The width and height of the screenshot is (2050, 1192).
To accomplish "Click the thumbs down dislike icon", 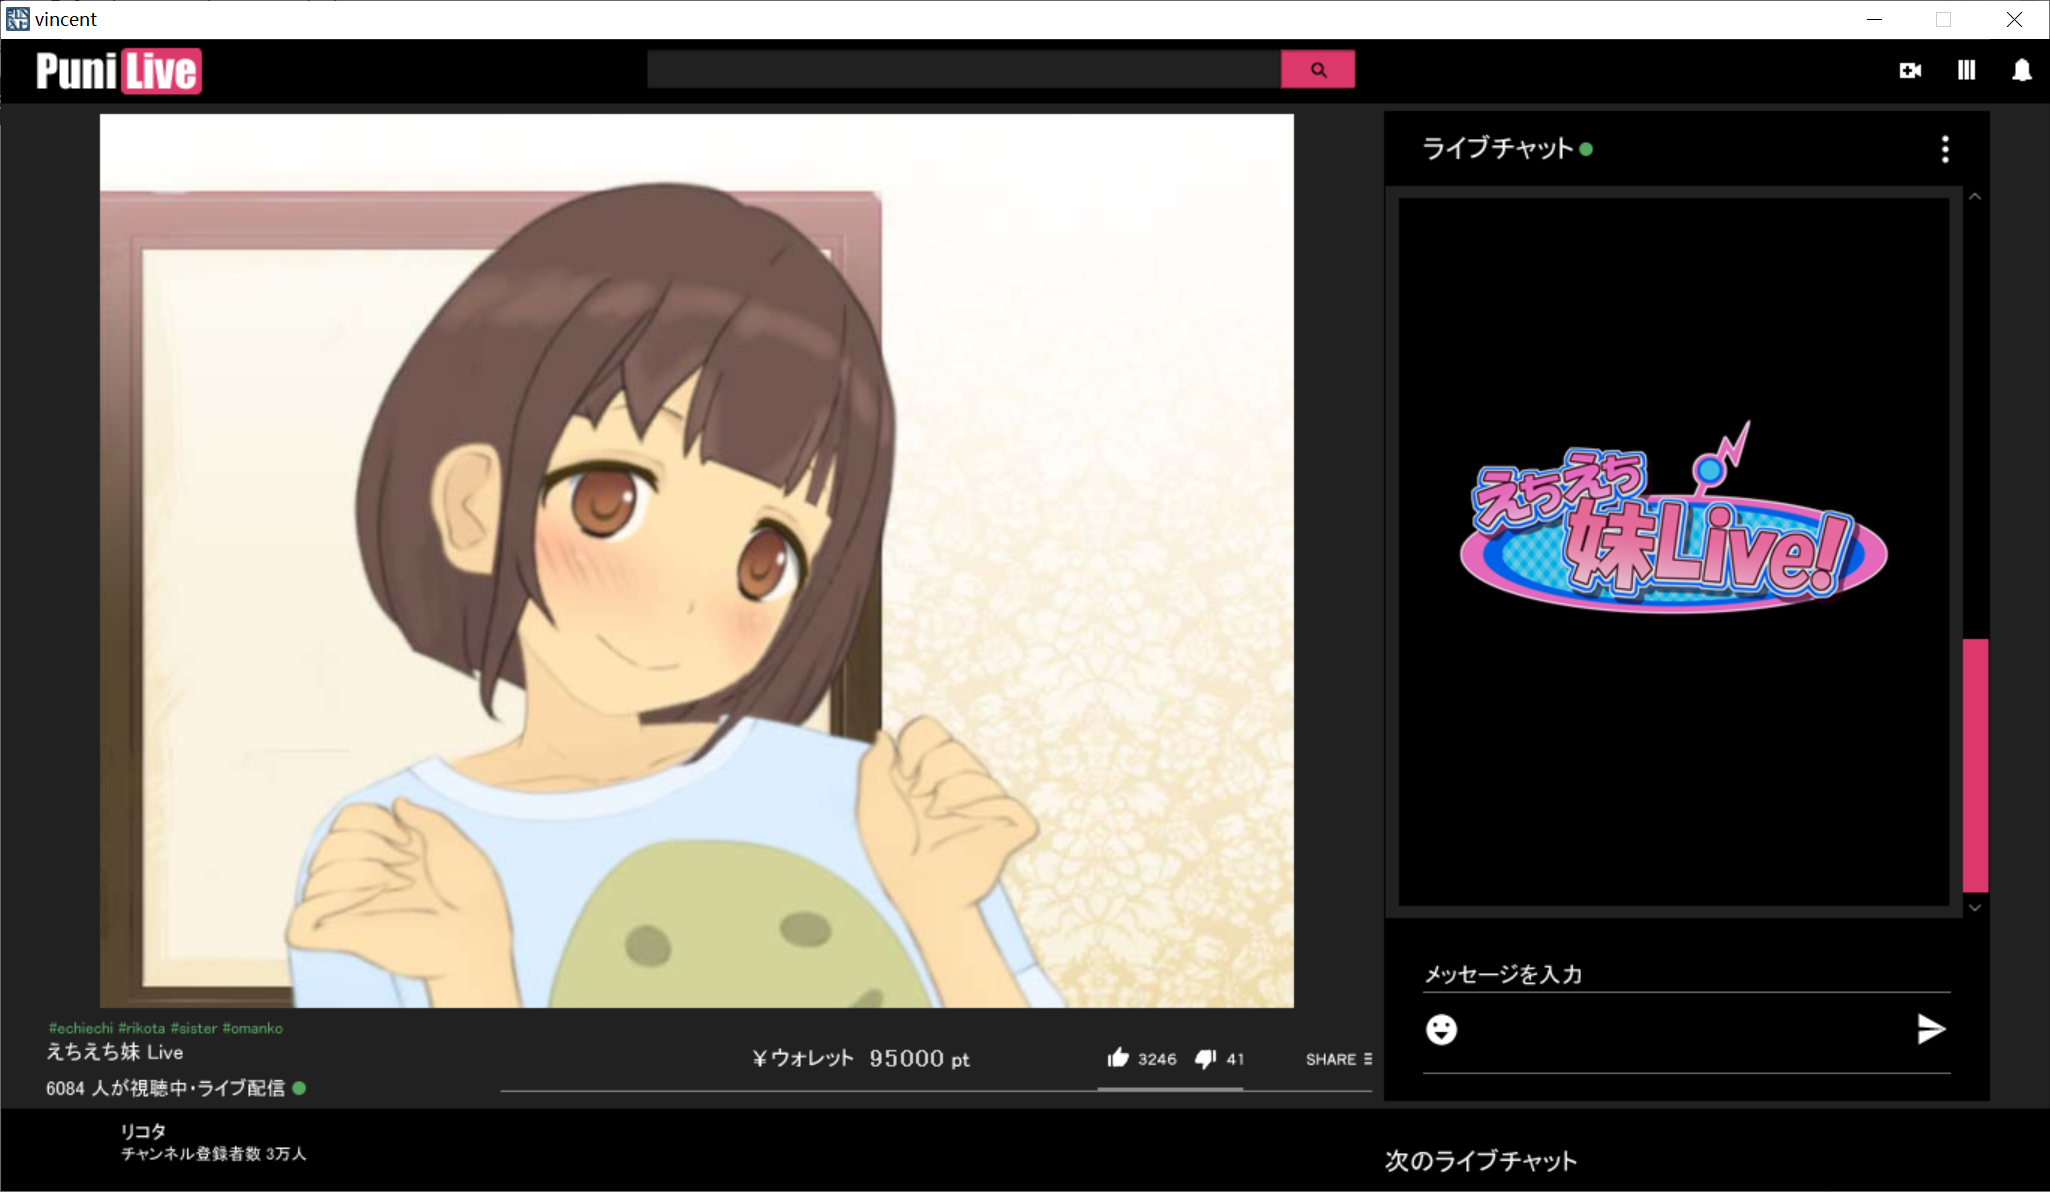I will point(1206,1058).
